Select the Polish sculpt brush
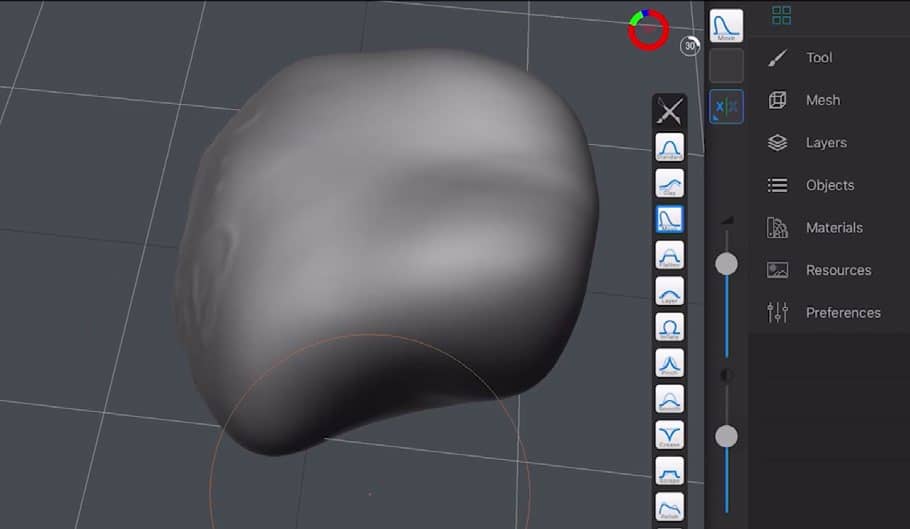Viewport: 910px width, 529px height. pos(669,507)
